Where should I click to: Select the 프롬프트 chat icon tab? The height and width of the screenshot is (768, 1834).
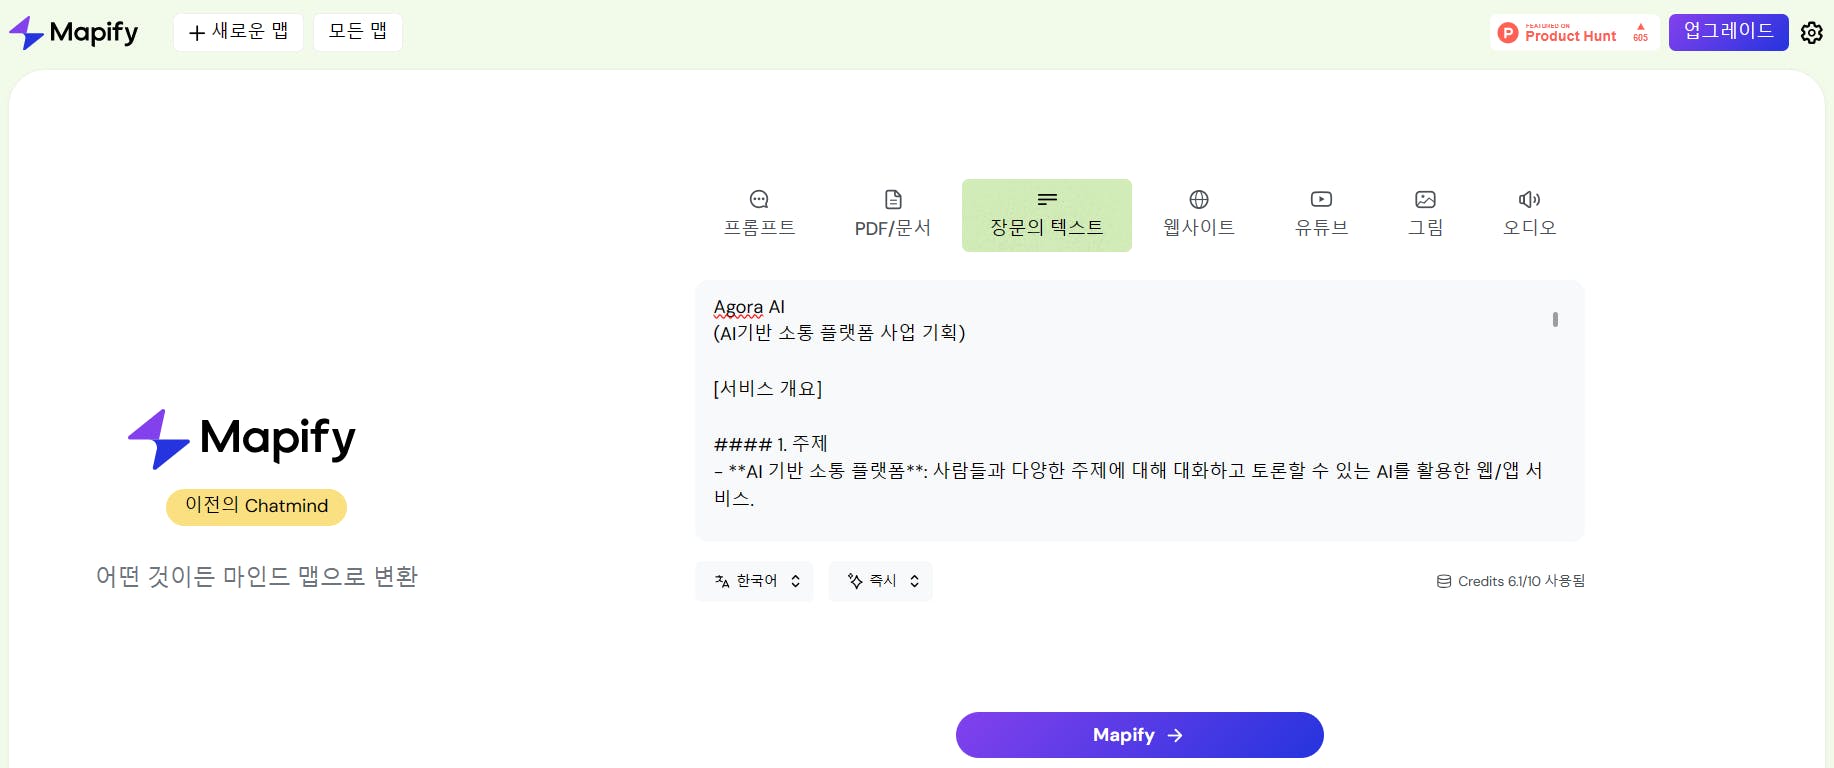759,199
